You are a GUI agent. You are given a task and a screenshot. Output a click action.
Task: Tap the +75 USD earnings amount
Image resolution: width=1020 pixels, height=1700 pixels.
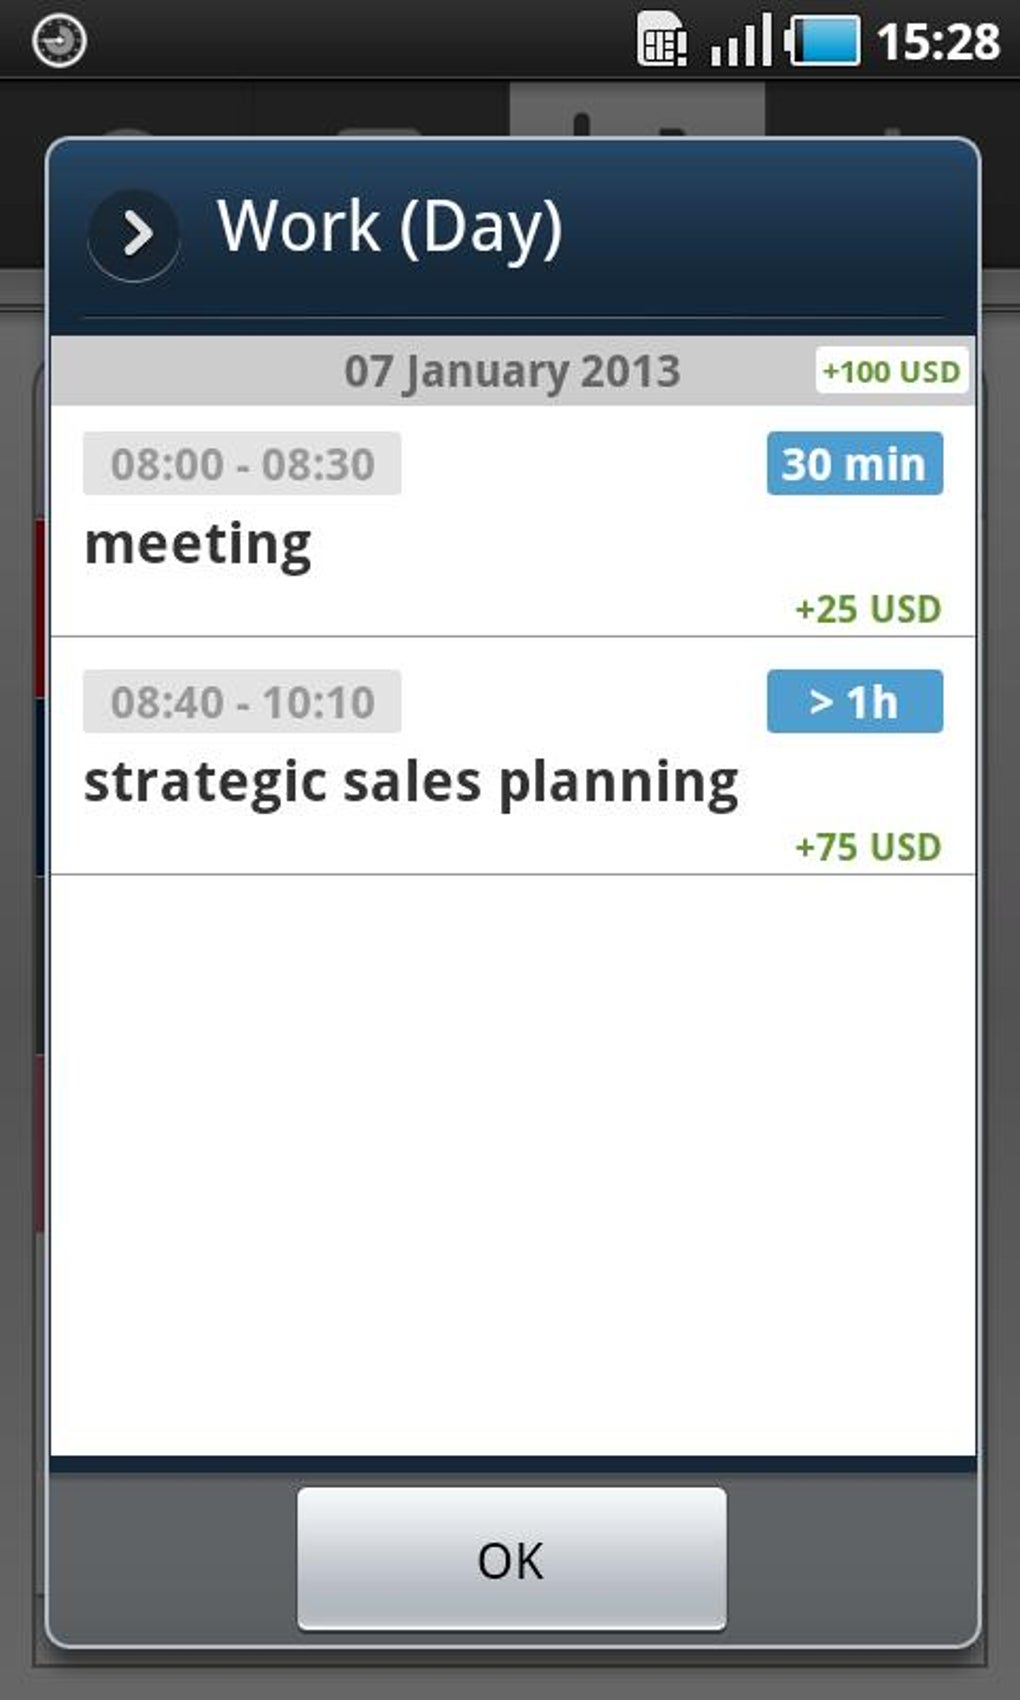[867, 847]
